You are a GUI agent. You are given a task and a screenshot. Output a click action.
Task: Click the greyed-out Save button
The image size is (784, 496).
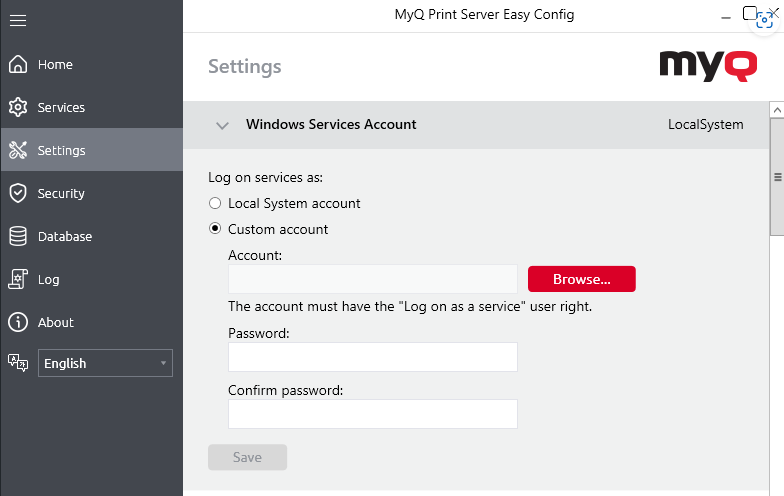(248, 457)
